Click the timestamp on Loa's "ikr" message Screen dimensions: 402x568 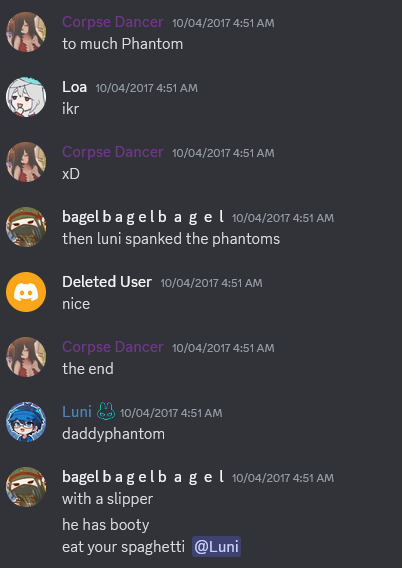tap(147, 88)
